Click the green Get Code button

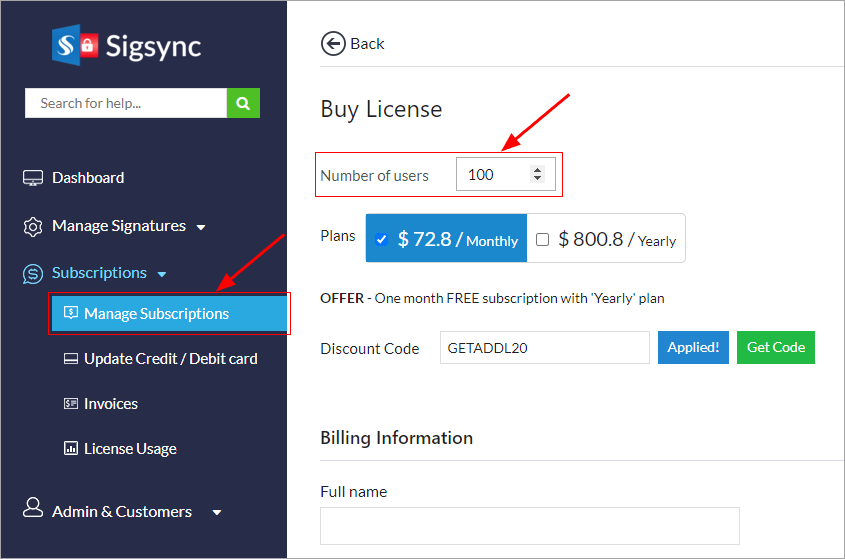coord(776,347)
